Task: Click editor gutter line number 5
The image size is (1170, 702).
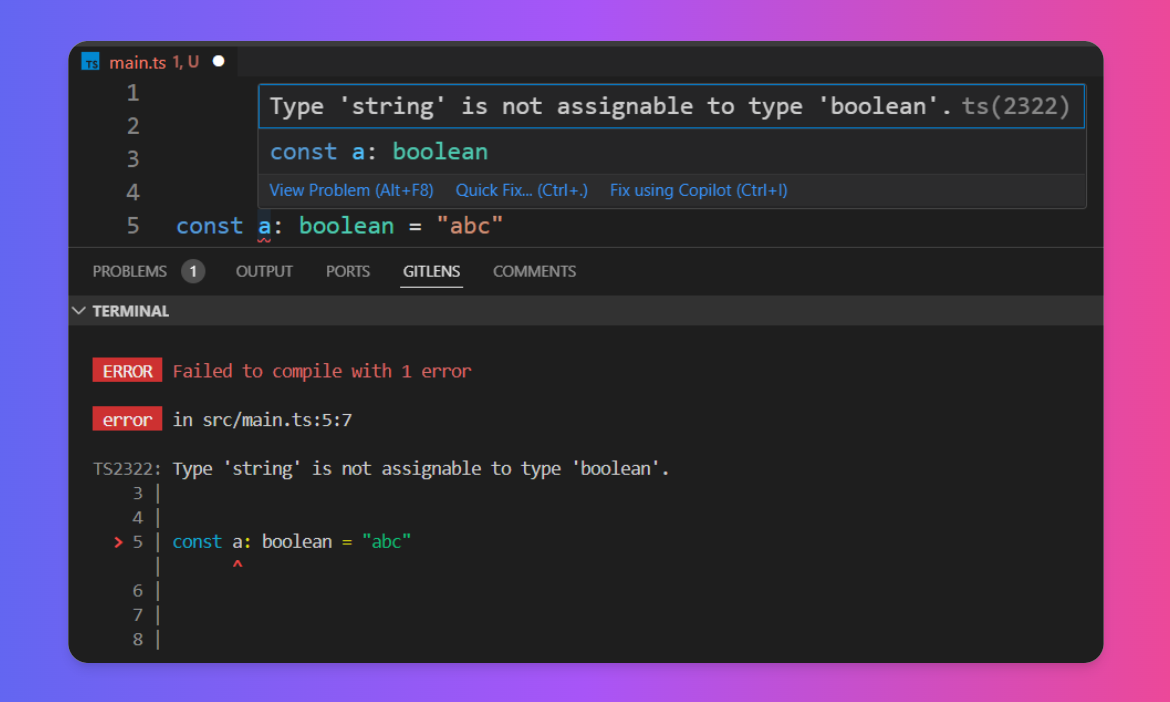Action: [133, 225]
